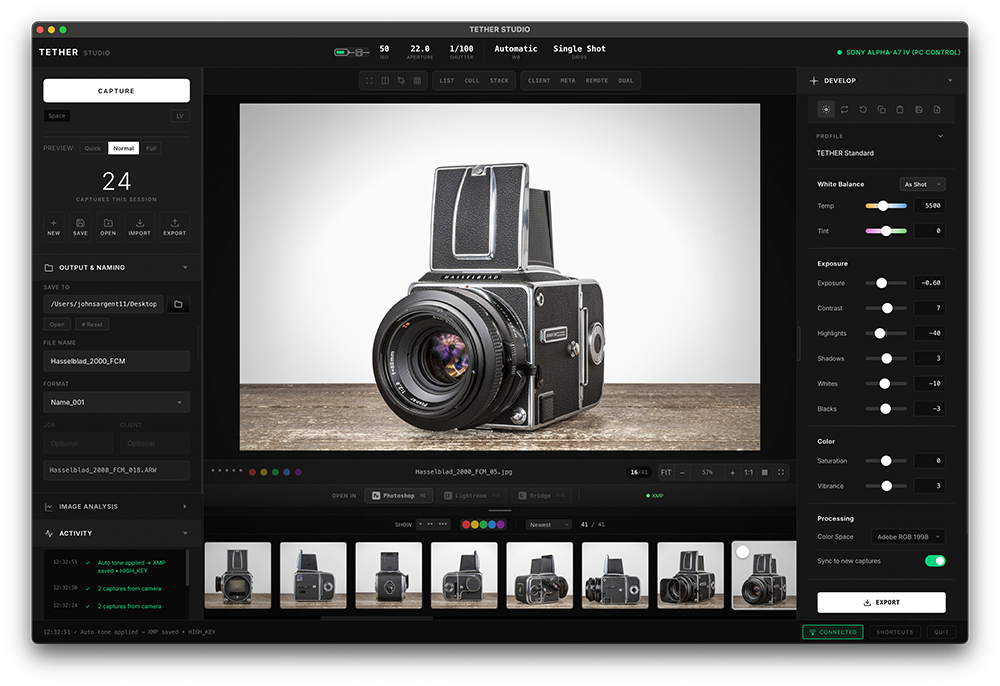This screenshot has height=686, width=1000.
Task: Select Full preview mode
Action: click(151, 149)
